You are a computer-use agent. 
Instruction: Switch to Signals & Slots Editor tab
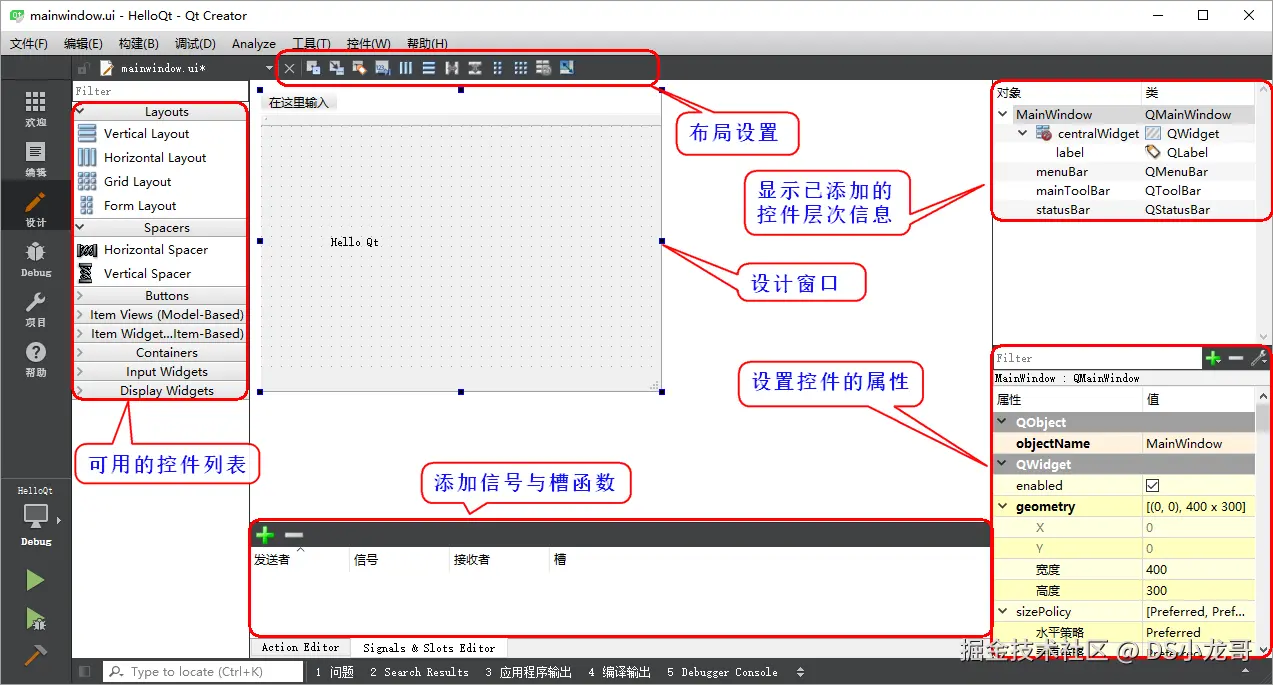(429, 648)
